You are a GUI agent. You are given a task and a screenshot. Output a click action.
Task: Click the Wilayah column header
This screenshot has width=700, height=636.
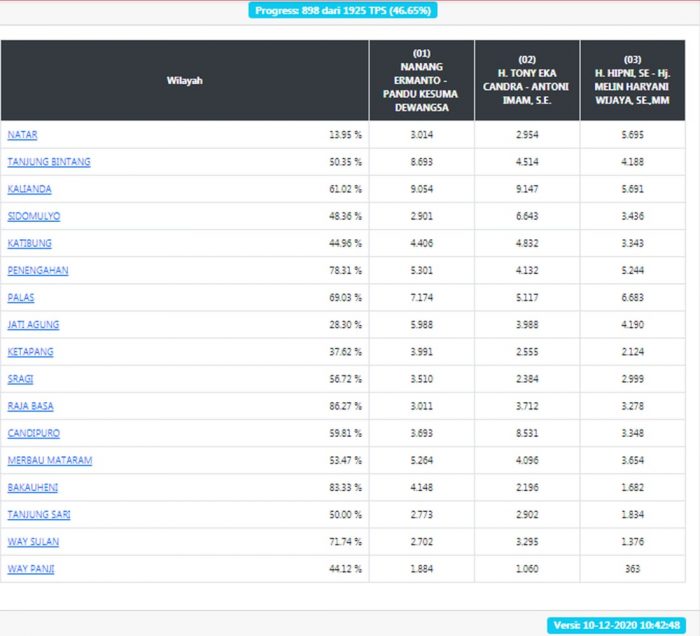pyautogui.click(x=184, y=81)
